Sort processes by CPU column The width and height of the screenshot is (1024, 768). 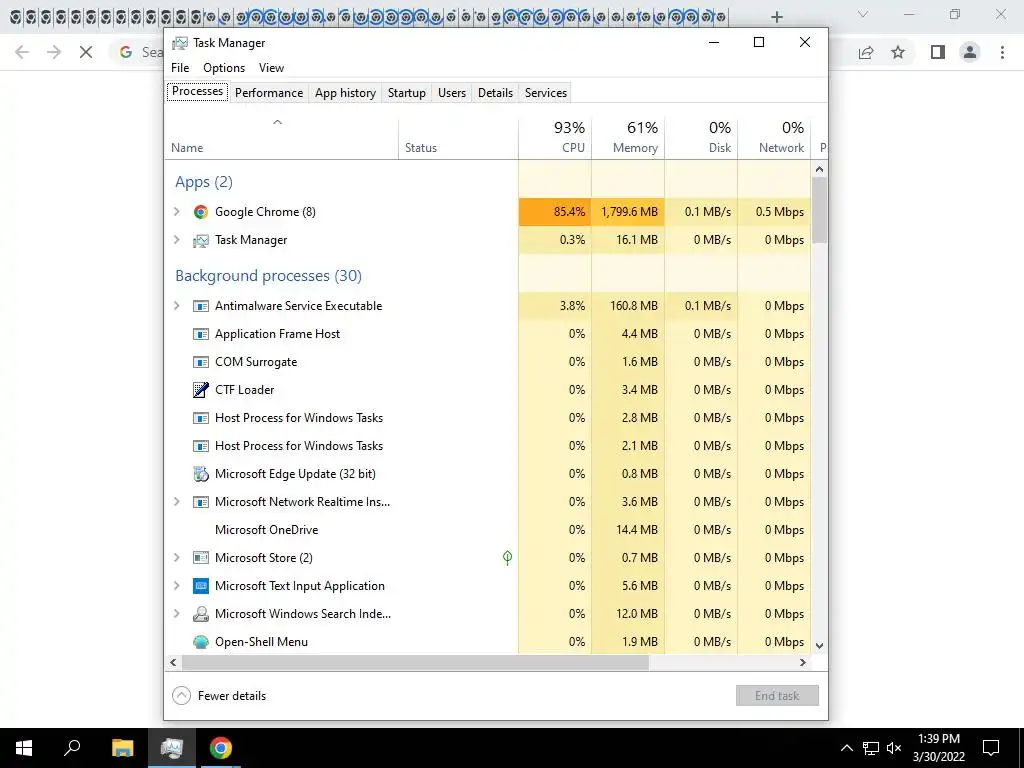click(x=555, y=138)
